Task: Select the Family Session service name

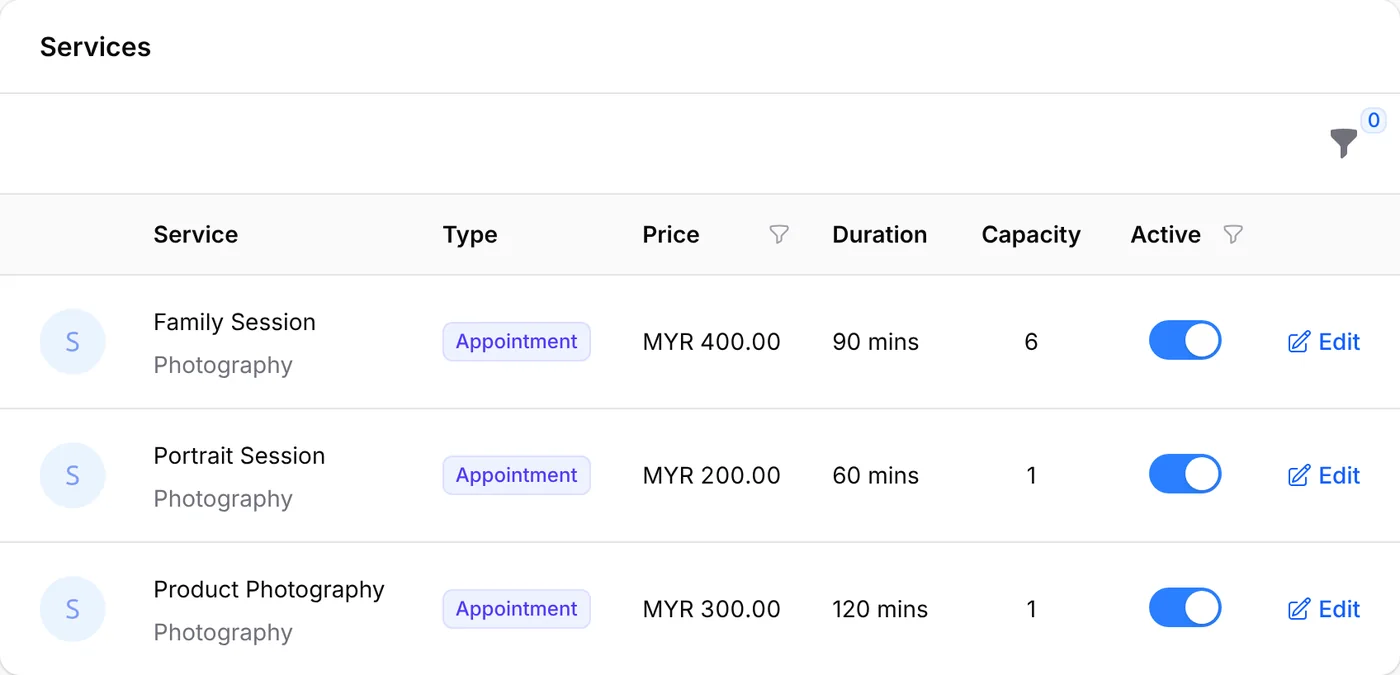Action: click(235, 322)
